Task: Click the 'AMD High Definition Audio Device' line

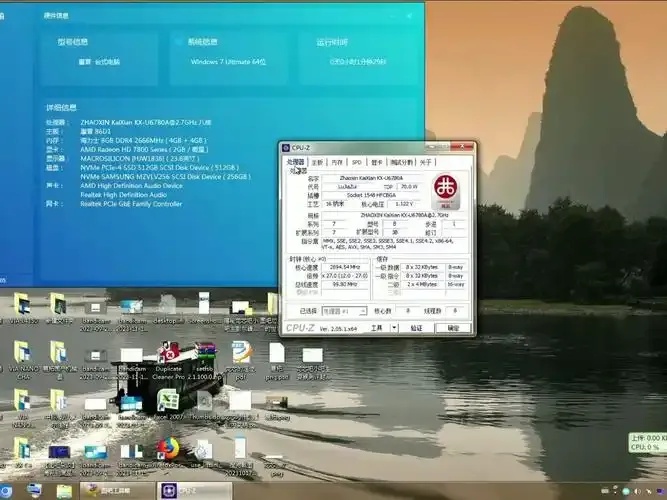Action: point(131,186)
